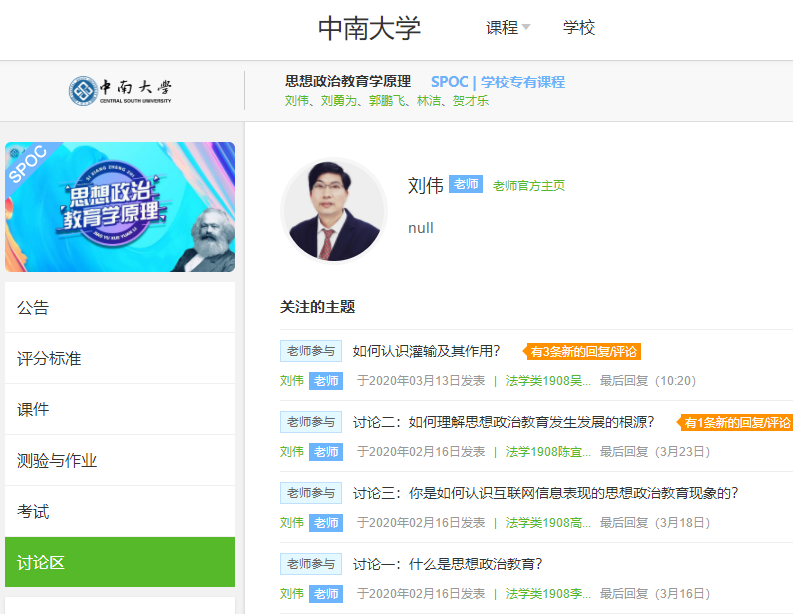Screen dimensions: 793x614
Task: Select the 讨论区 sidebar tab
Action: pos(120,562)
